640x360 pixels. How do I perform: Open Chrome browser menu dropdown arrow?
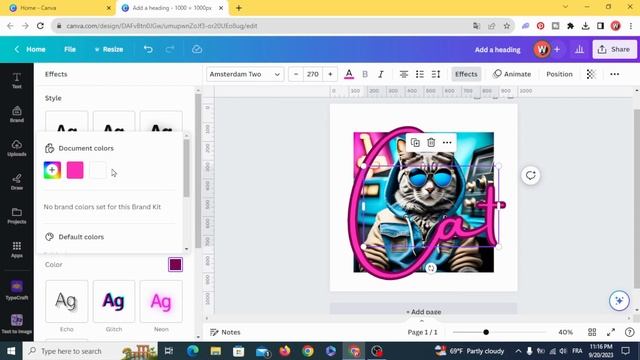click(x=565, y=7)
